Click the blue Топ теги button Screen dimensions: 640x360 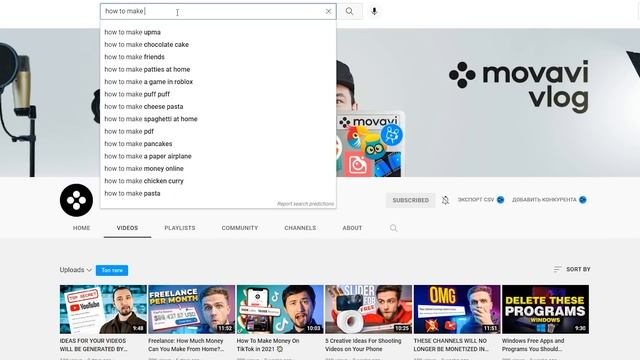pos(112,270)
